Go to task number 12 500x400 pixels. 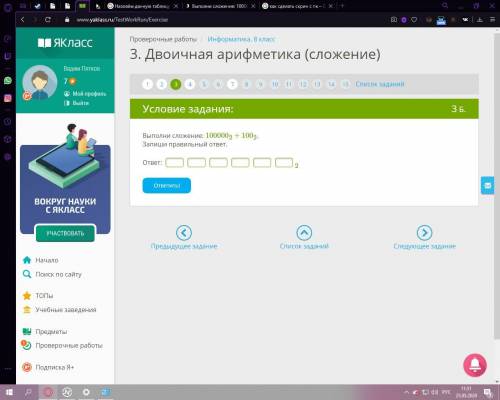pos(303,84)
